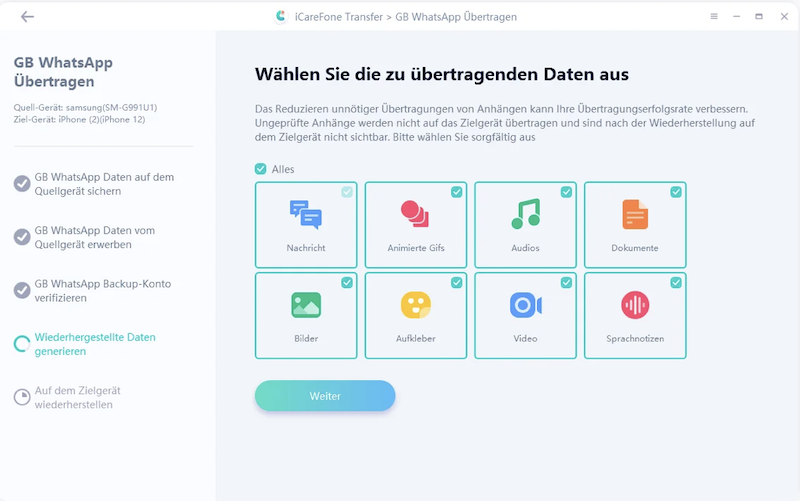Click the Animierte Gifs label
Screen dimensions: 800x501
coord(416,248)
